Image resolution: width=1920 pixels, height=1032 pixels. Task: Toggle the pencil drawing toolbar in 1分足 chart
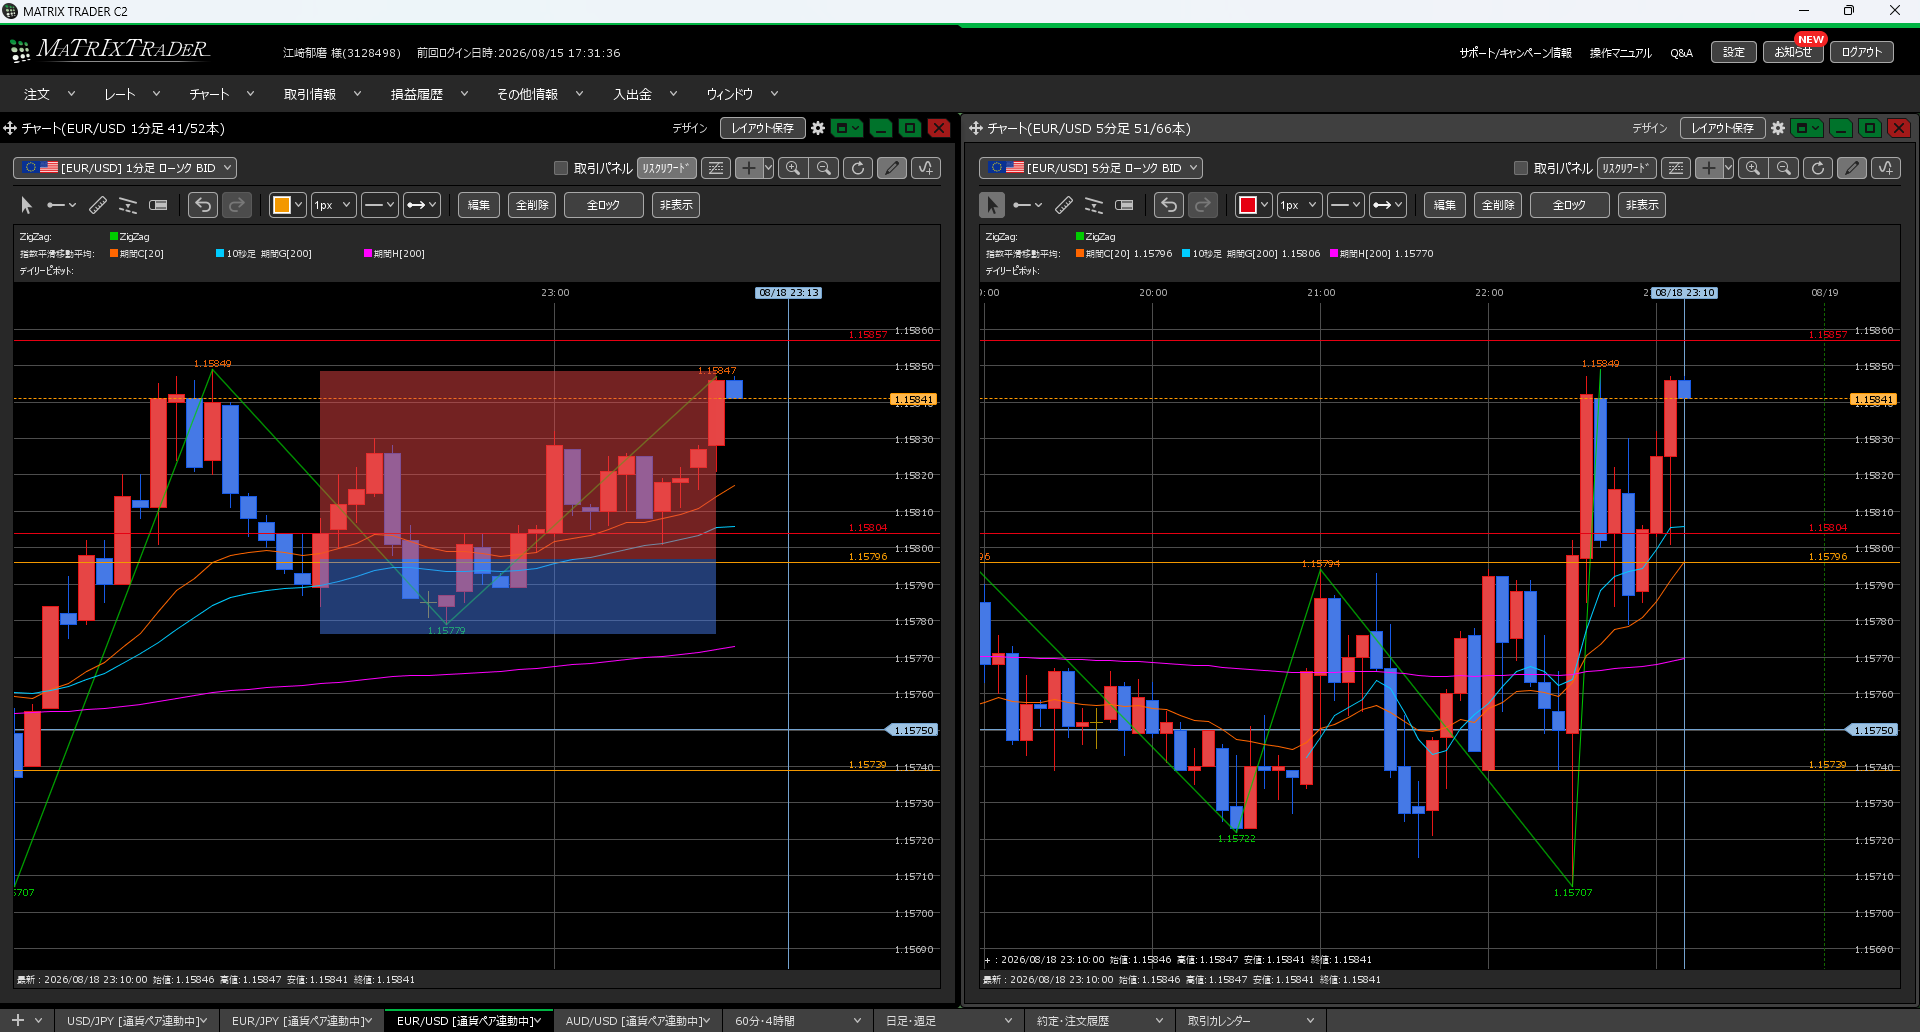pyautogui.click(x=892, y=168)
